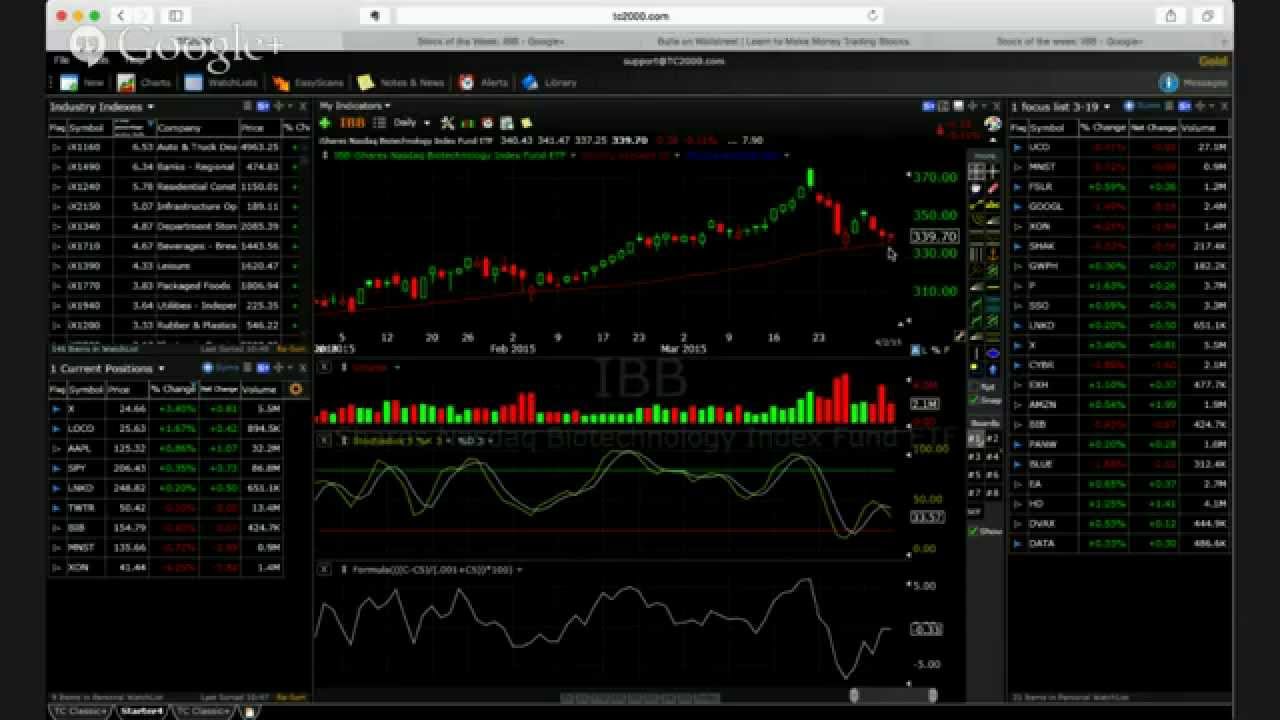The width and height of the screenshot is (1280, 720).
Task: Toggle flag for GOOGL in focus list
Action: 1018,206
